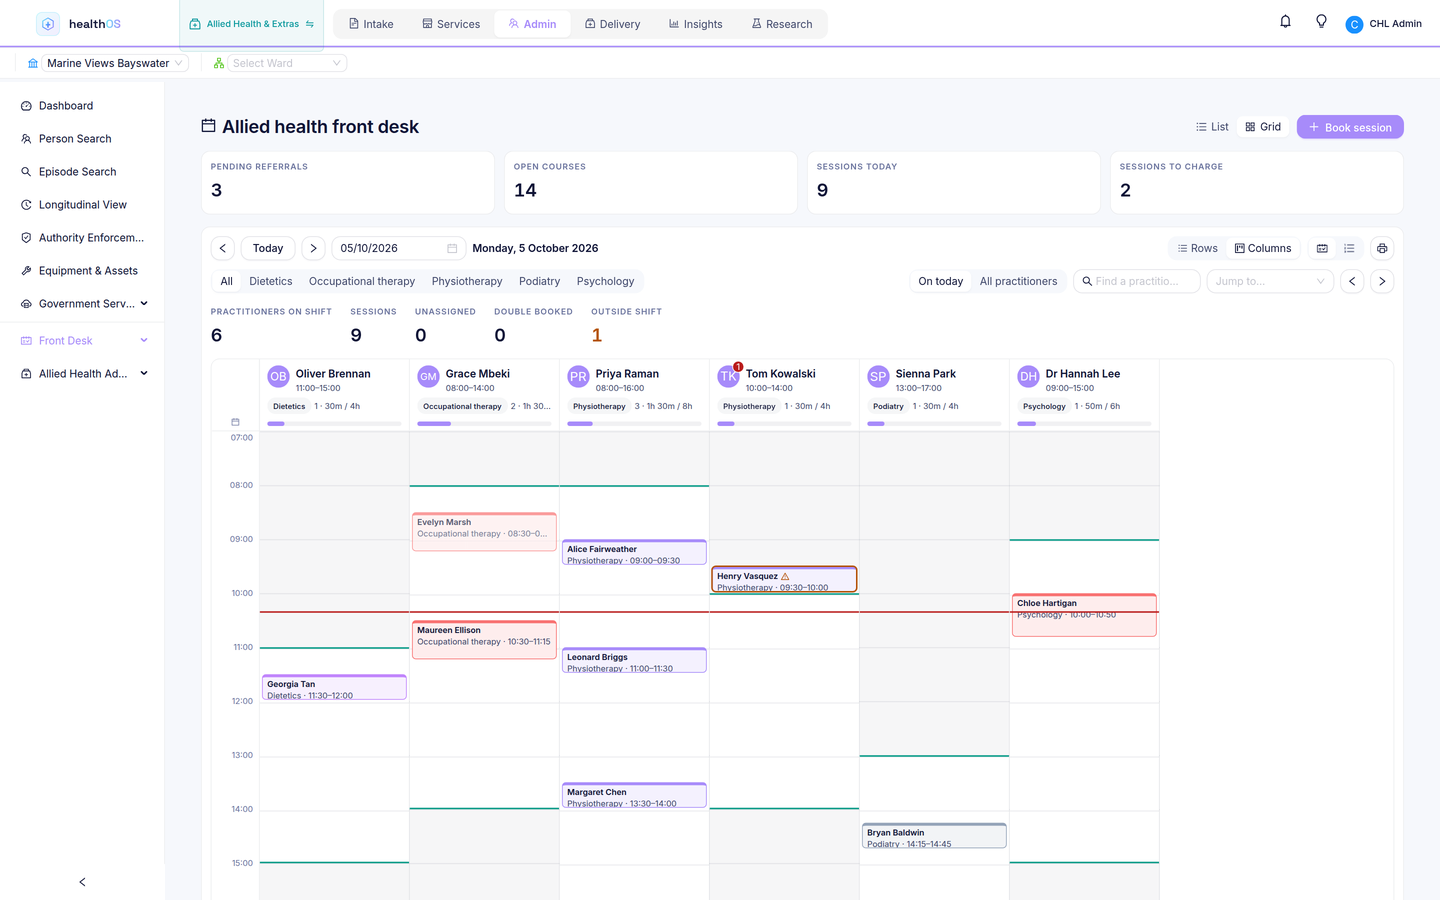Screen dimensions: 1440x900
Task: Go to previous day arrow beside Today
Action: 223,248
